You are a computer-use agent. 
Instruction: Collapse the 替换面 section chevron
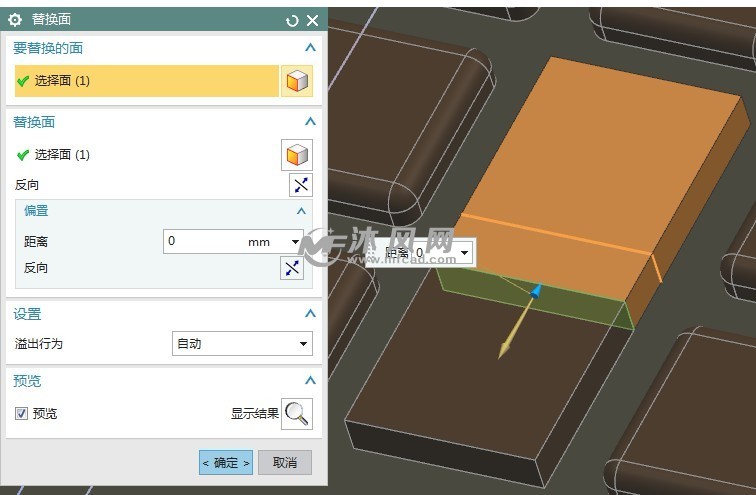point(310,121)
